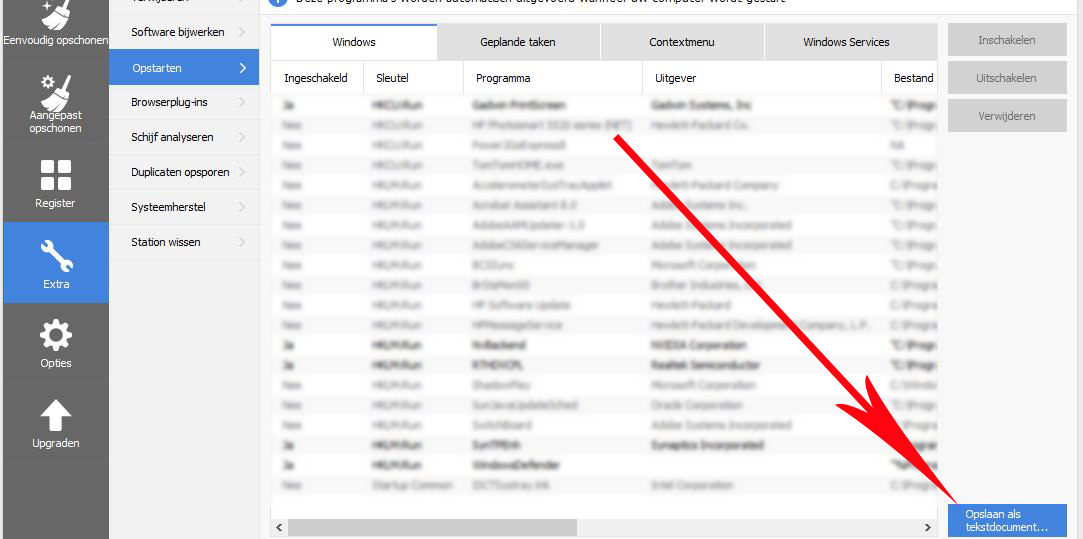Viewport: 1083px width, 539px height.
Task: Open Opties gear icon
Action: (55, 335)
